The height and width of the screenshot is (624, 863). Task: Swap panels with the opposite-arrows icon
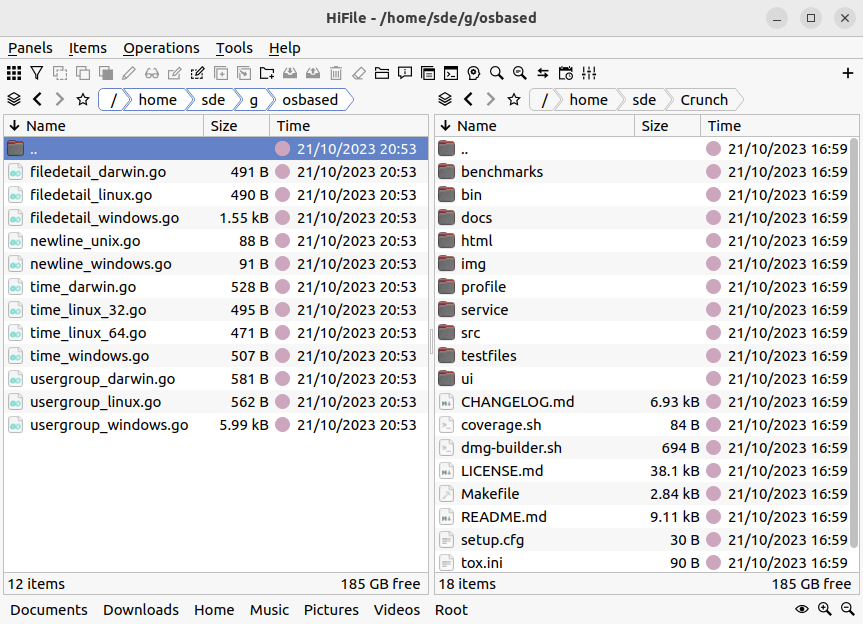[x=543, y=73]
